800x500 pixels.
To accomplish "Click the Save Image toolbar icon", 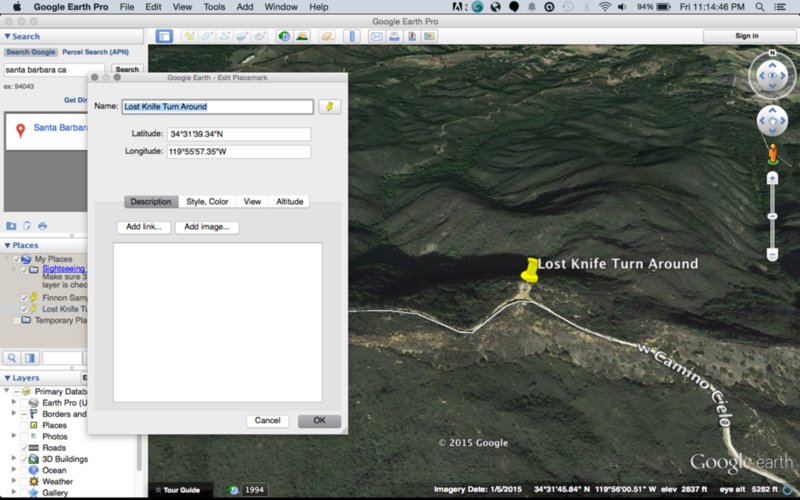I will click(412, 36).
